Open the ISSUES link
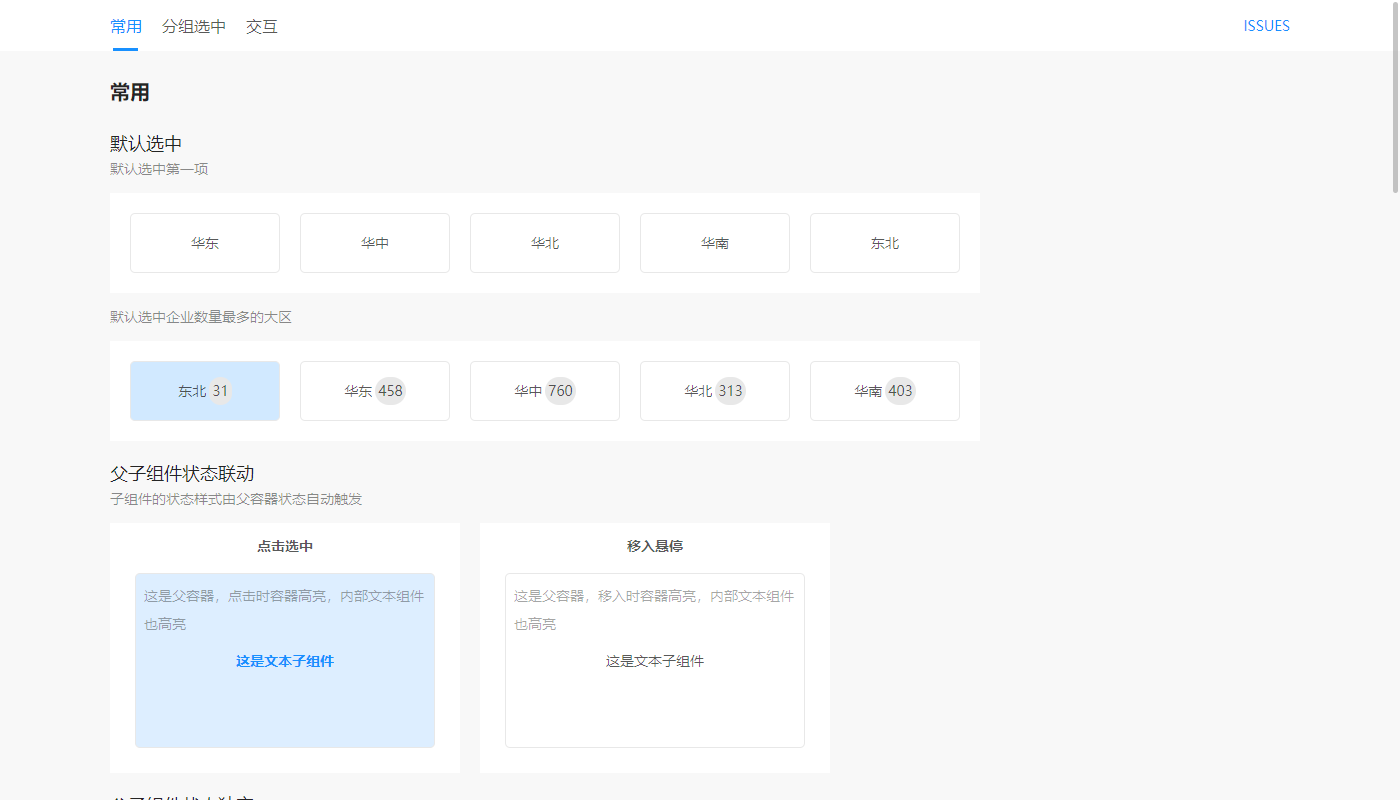The image size is (1400, 800). [x=1266, y=25]
